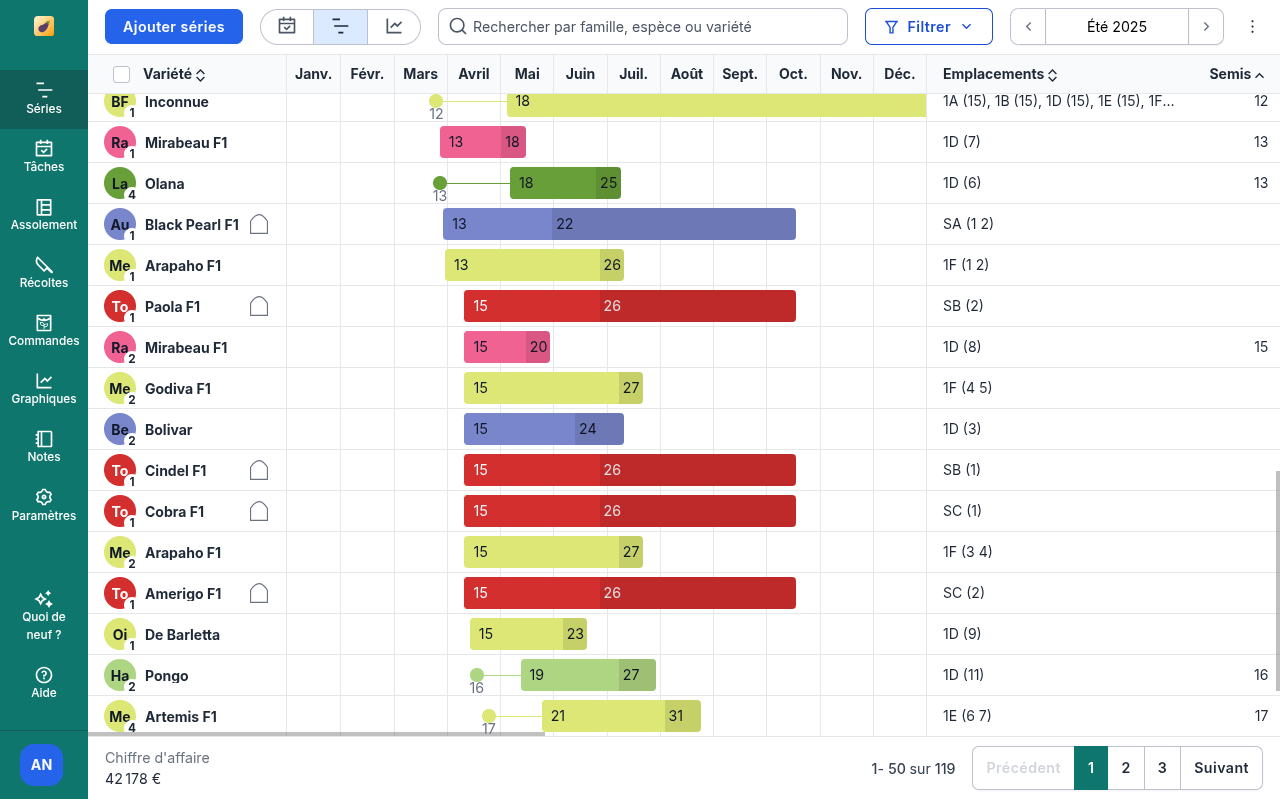Sort by Emplacements column header
Screen dimensions: 1280x799
point(1000,74)
